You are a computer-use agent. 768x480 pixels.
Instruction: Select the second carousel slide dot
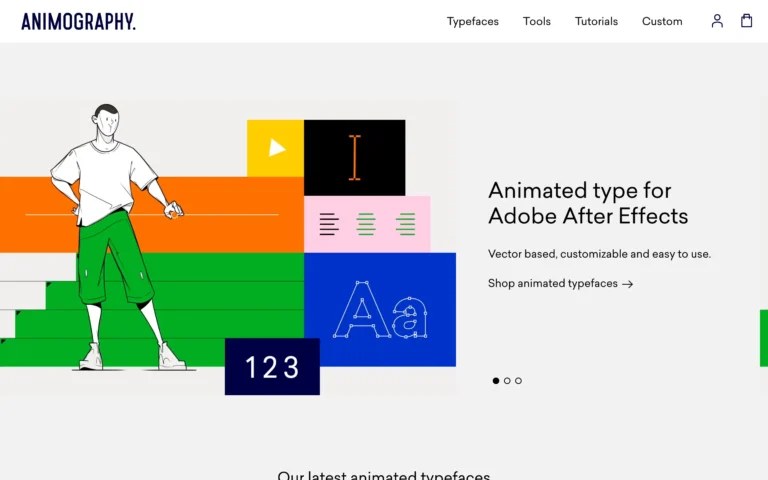pos(507,381)
